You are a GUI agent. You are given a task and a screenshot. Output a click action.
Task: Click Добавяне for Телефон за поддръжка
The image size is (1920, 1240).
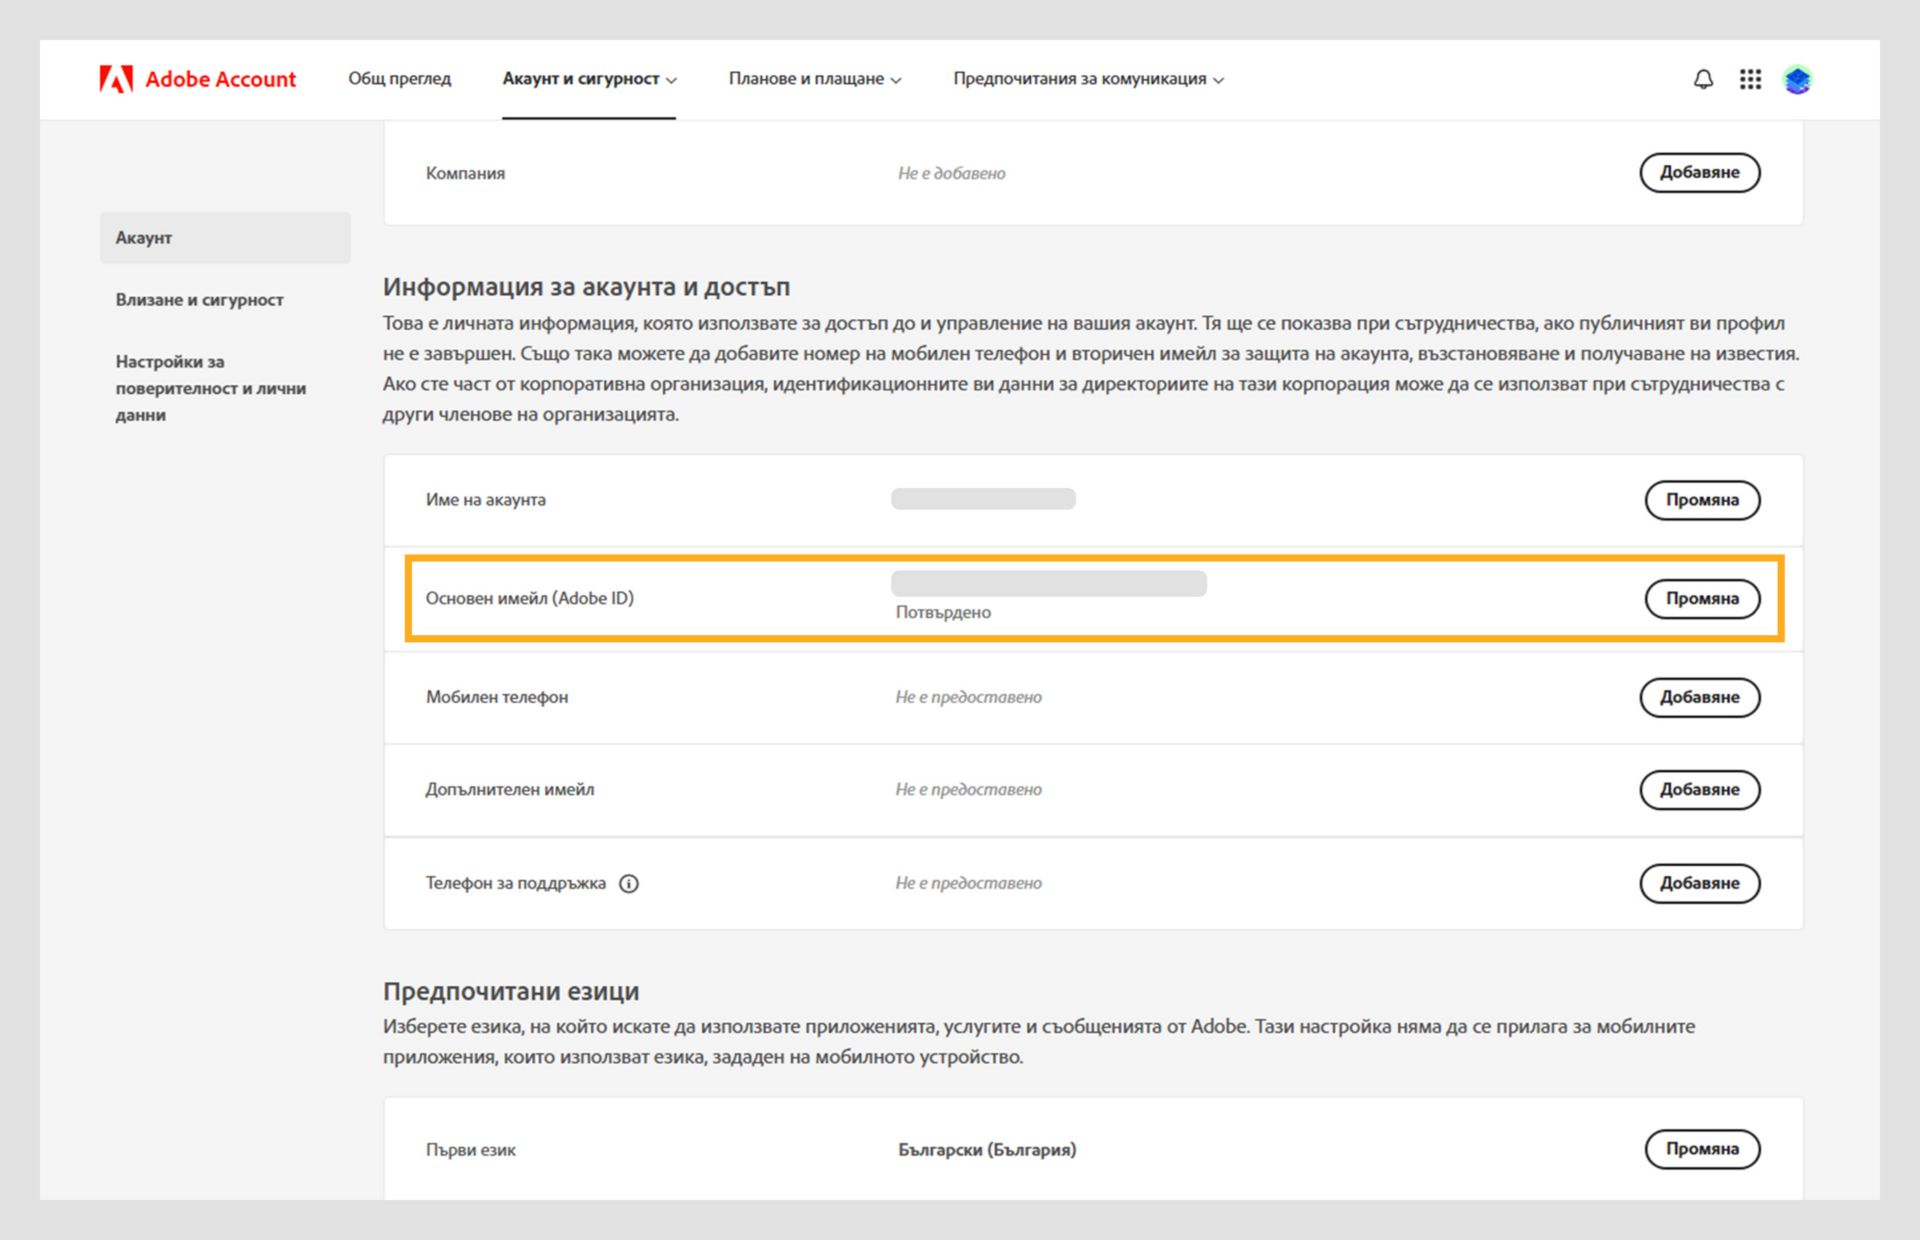coord(1699,883)
